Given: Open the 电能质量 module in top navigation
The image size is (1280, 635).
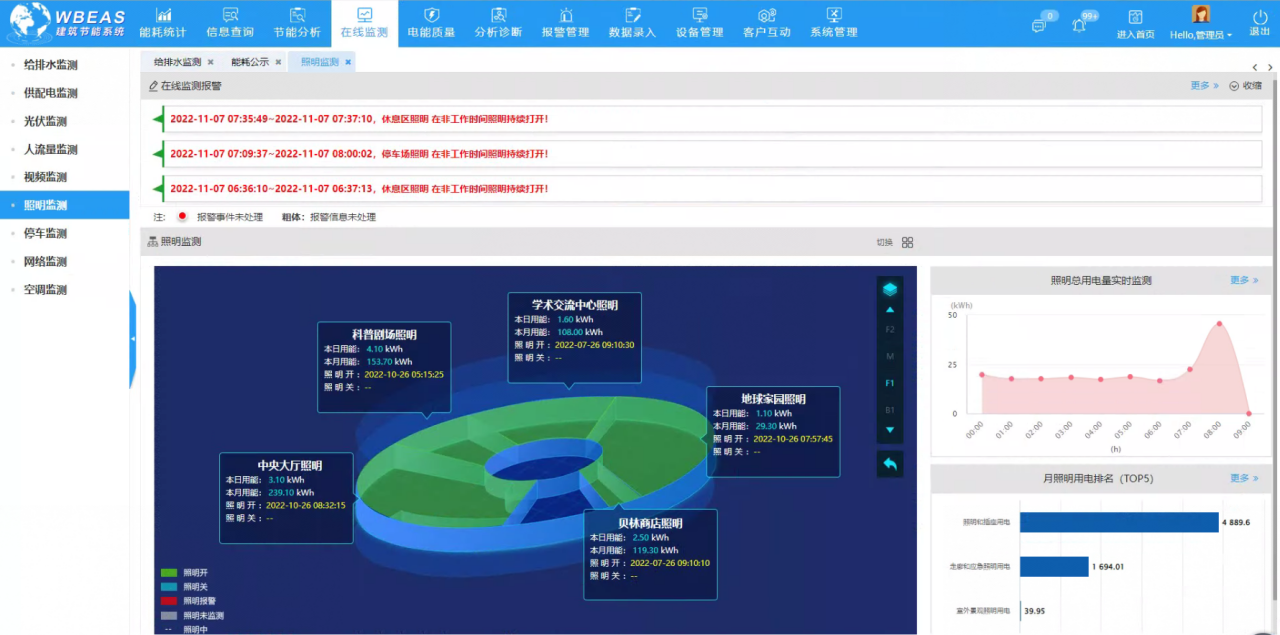Looking at the screenshot, I should [x=431, y=23].
